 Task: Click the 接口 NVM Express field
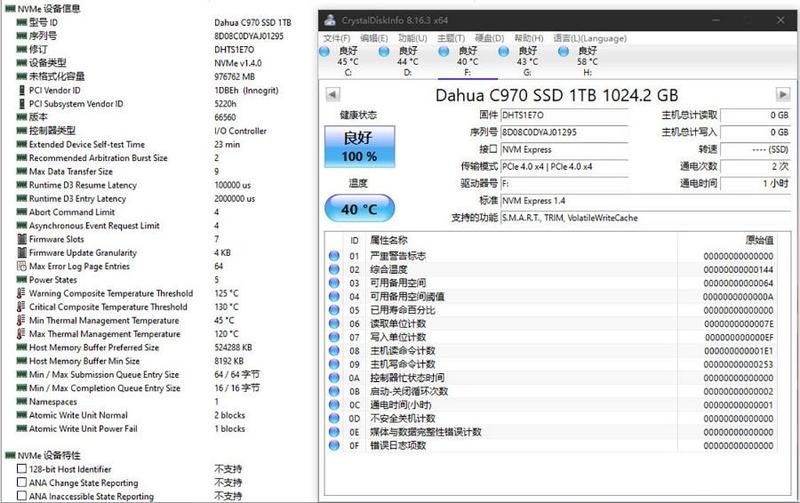tap(564, 149)
